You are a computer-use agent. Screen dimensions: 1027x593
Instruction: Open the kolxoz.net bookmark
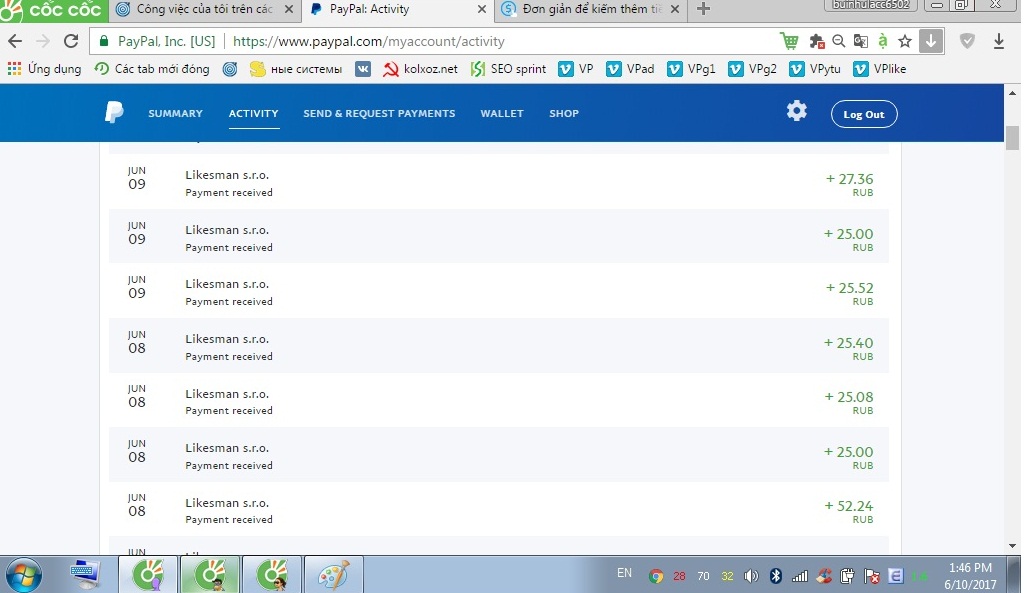420,69
